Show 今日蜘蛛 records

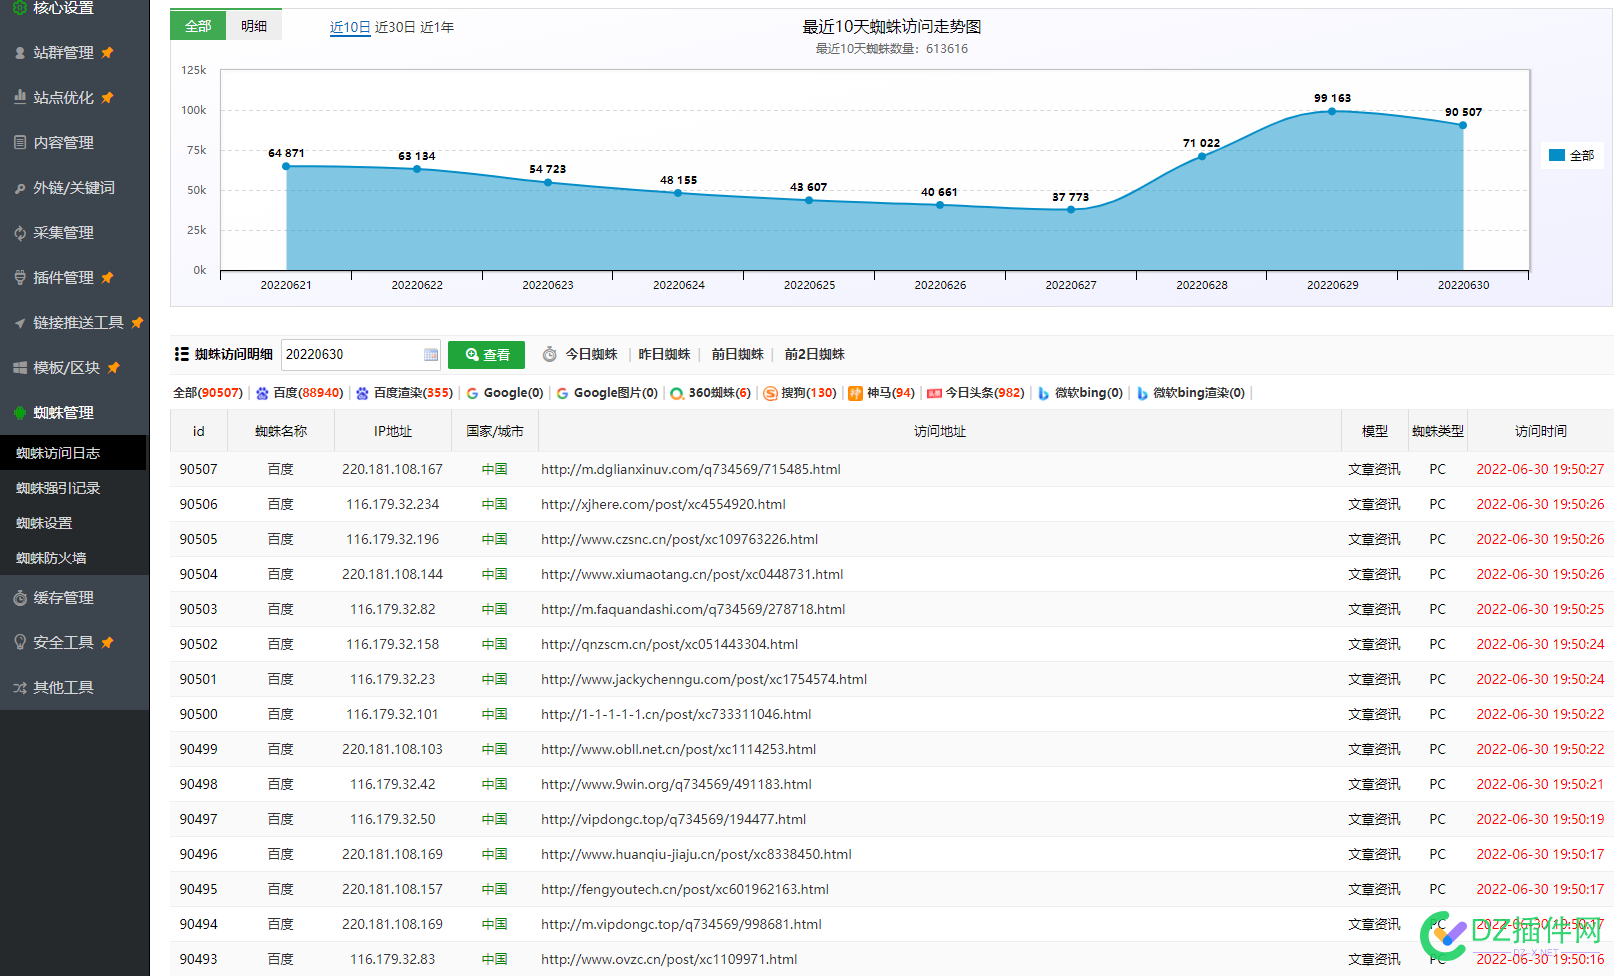pos(591,354)
